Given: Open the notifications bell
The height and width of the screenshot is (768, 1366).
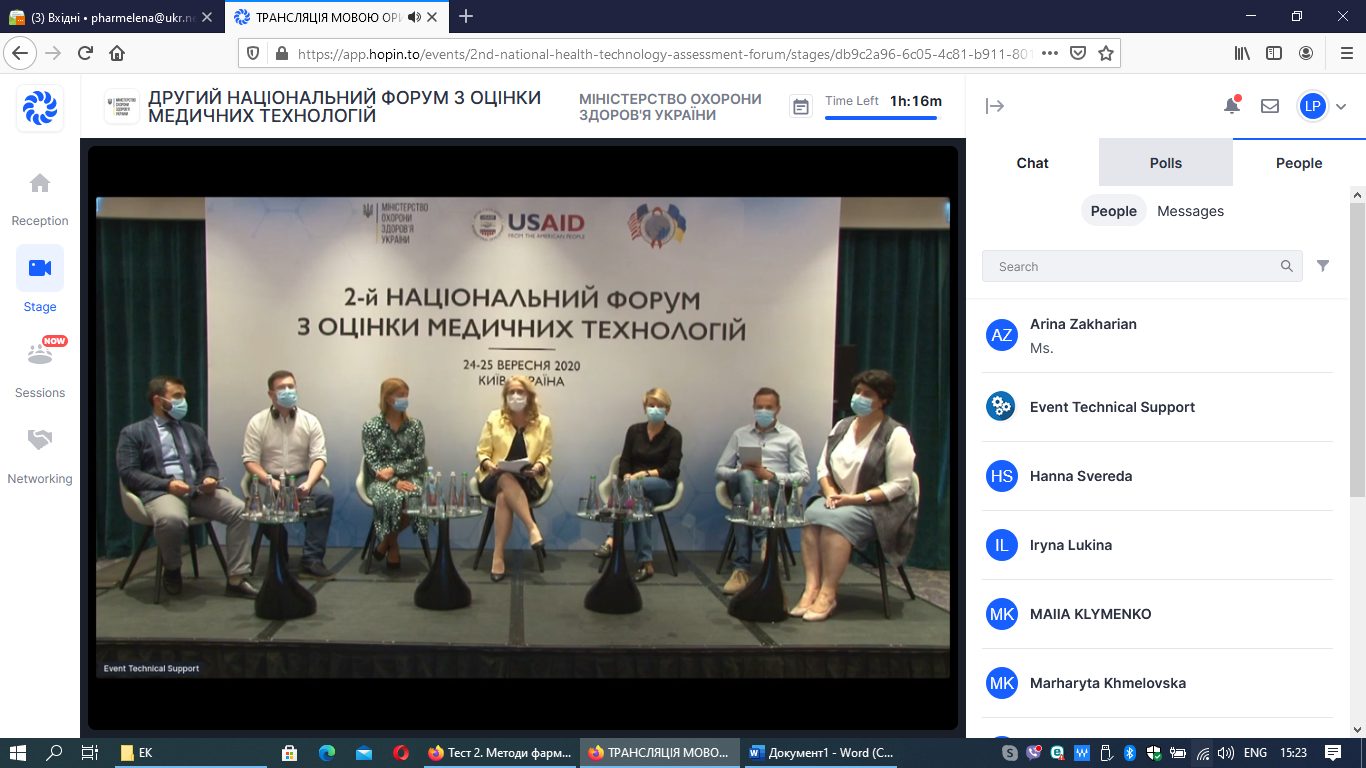Looking at the screenshot, I should pyautogui.click(x=1232, y=106).
